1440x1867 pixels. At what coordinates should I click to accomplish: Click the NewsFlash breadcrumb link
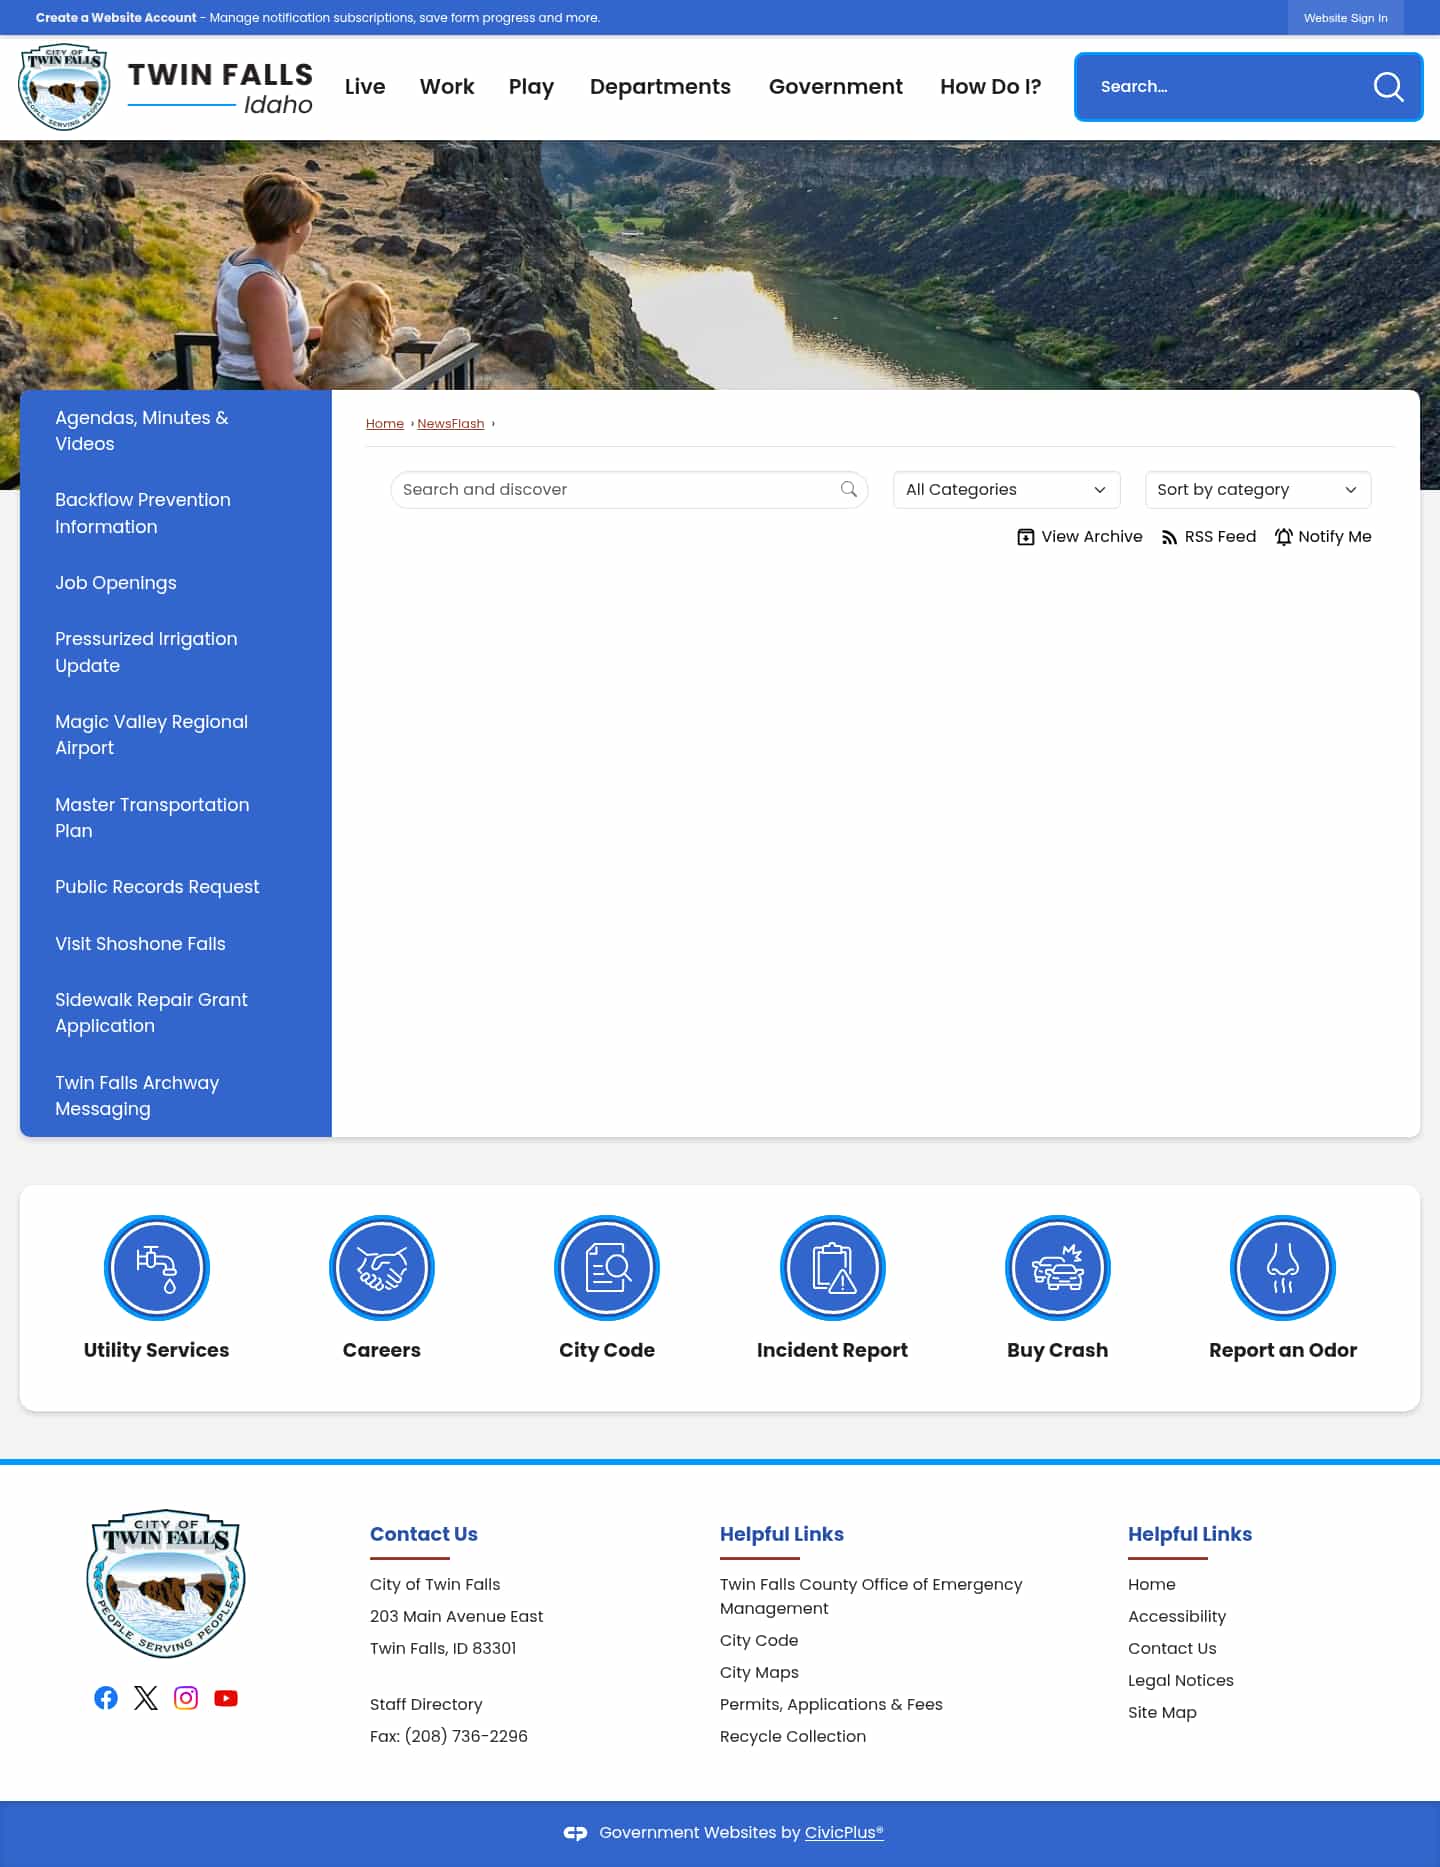pyautogui.click(x=451, y=424)
